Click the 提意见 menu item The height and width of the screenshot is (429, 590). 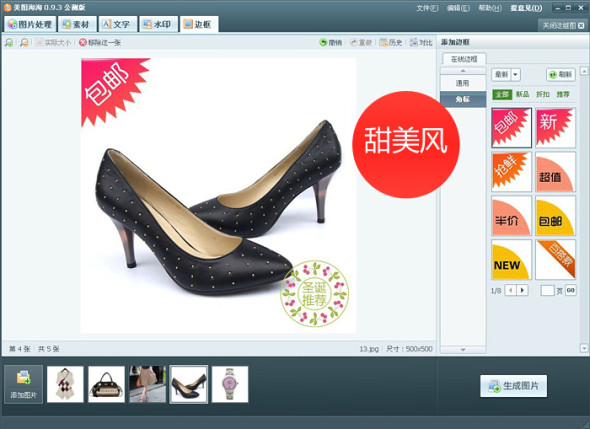[x=526, y=8]
